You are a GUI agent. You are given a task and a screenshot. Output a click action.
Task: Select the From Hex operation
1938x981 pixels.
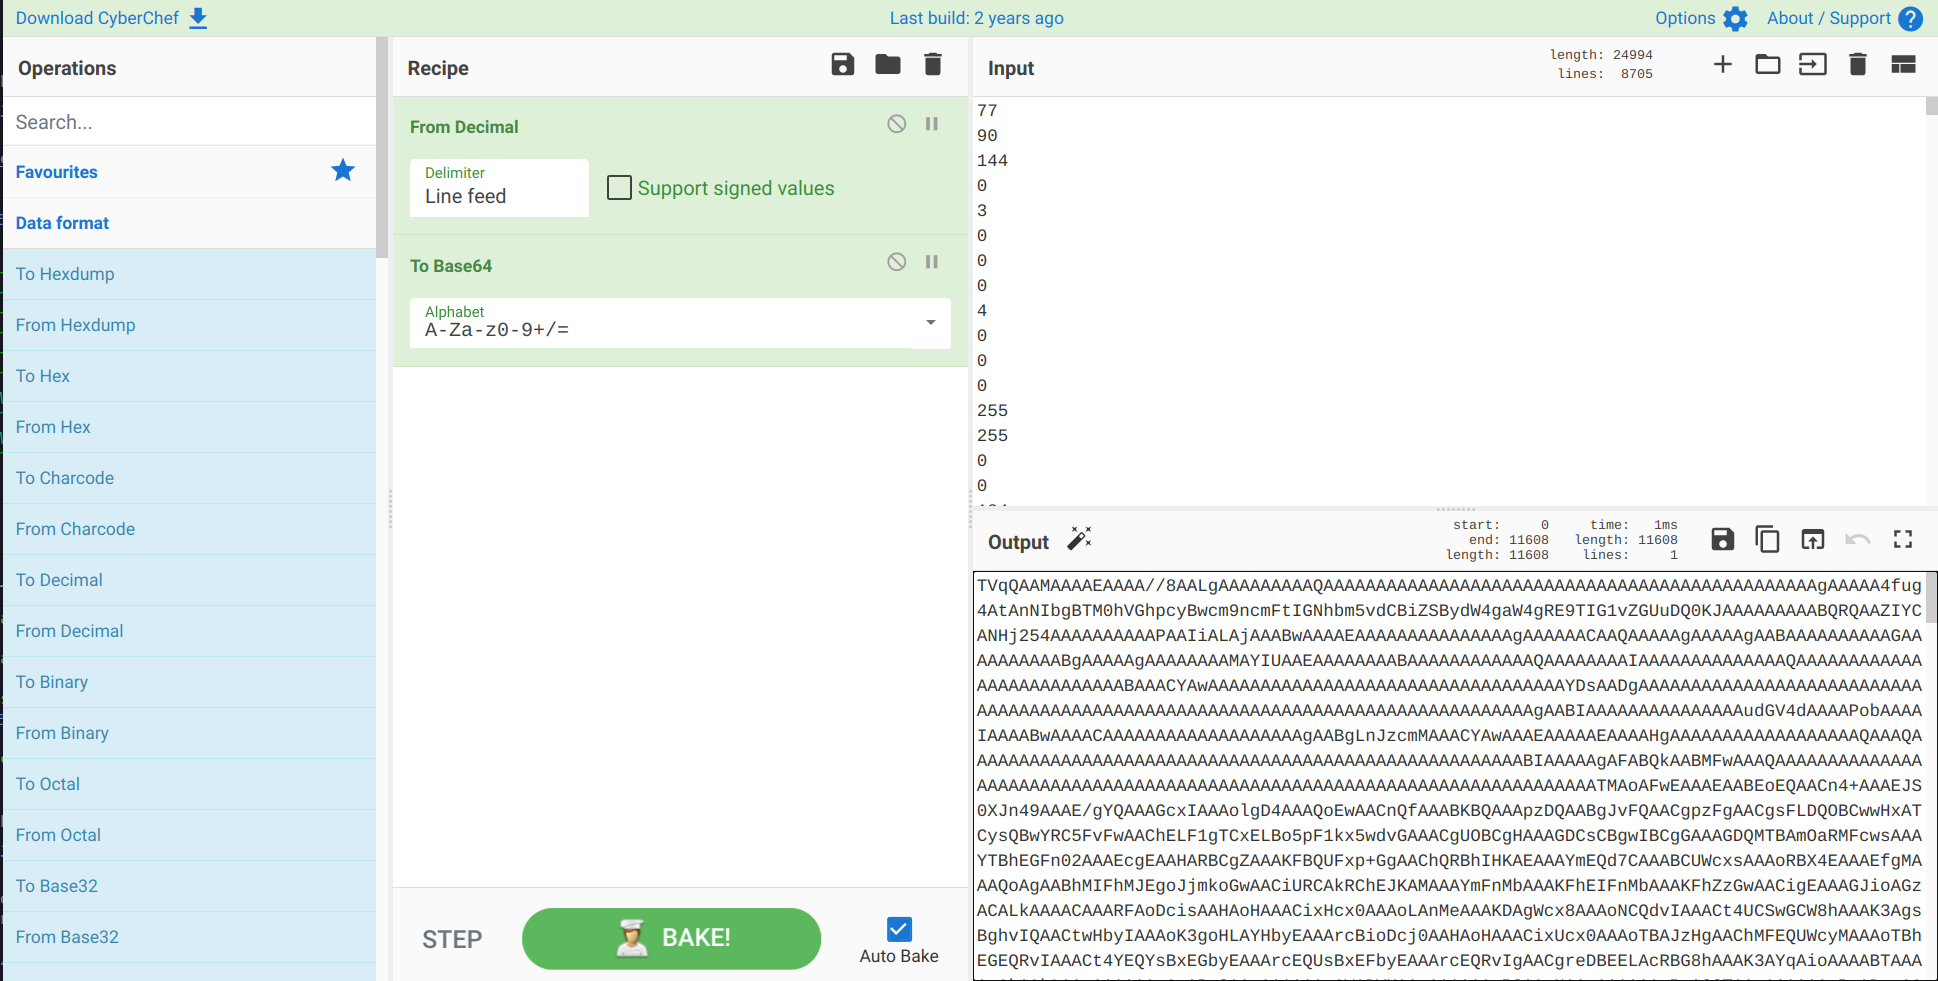pos(190,427)
